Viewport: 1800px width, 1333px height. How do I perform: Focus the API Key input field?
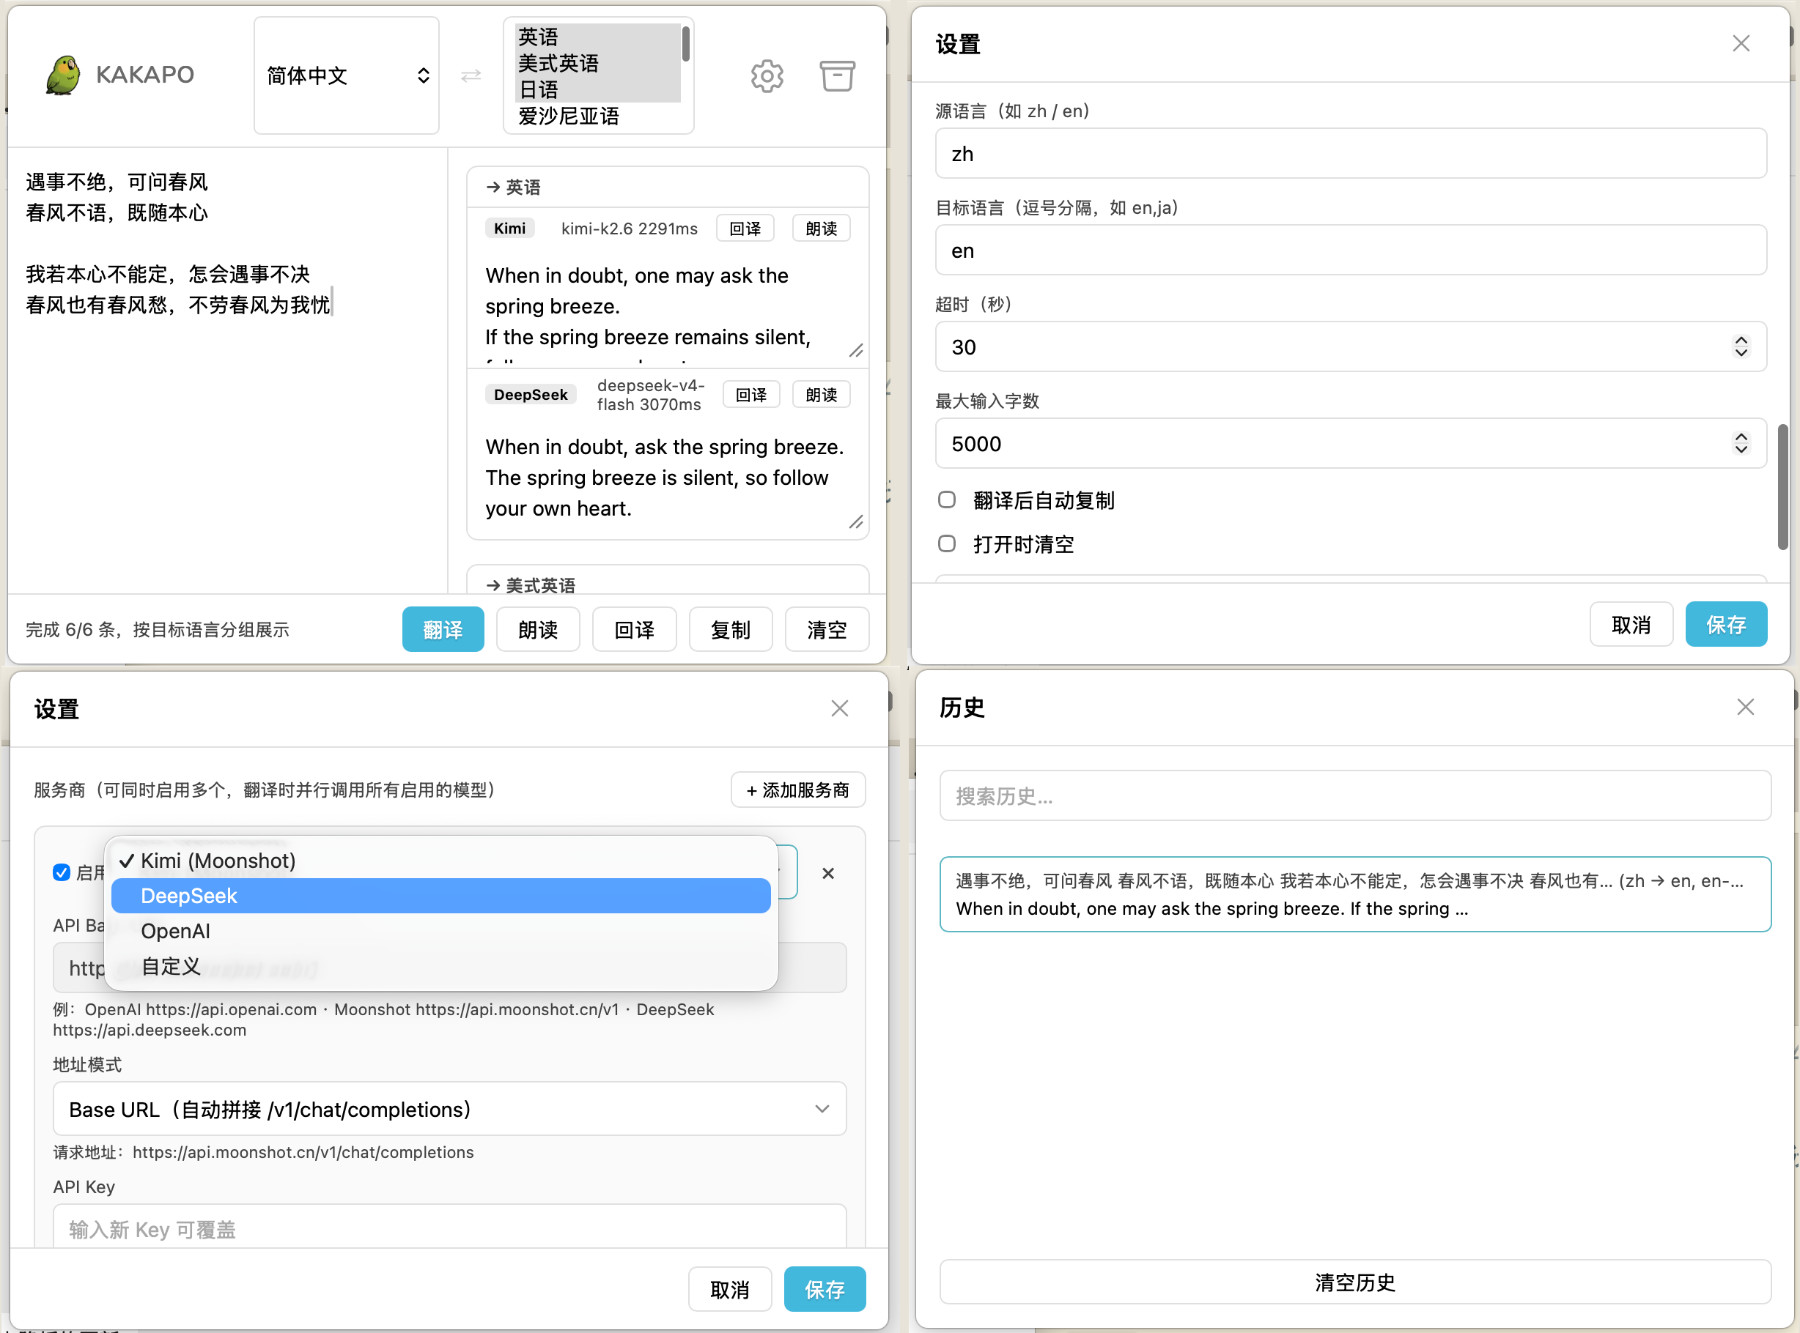(x=449, y=1228)
